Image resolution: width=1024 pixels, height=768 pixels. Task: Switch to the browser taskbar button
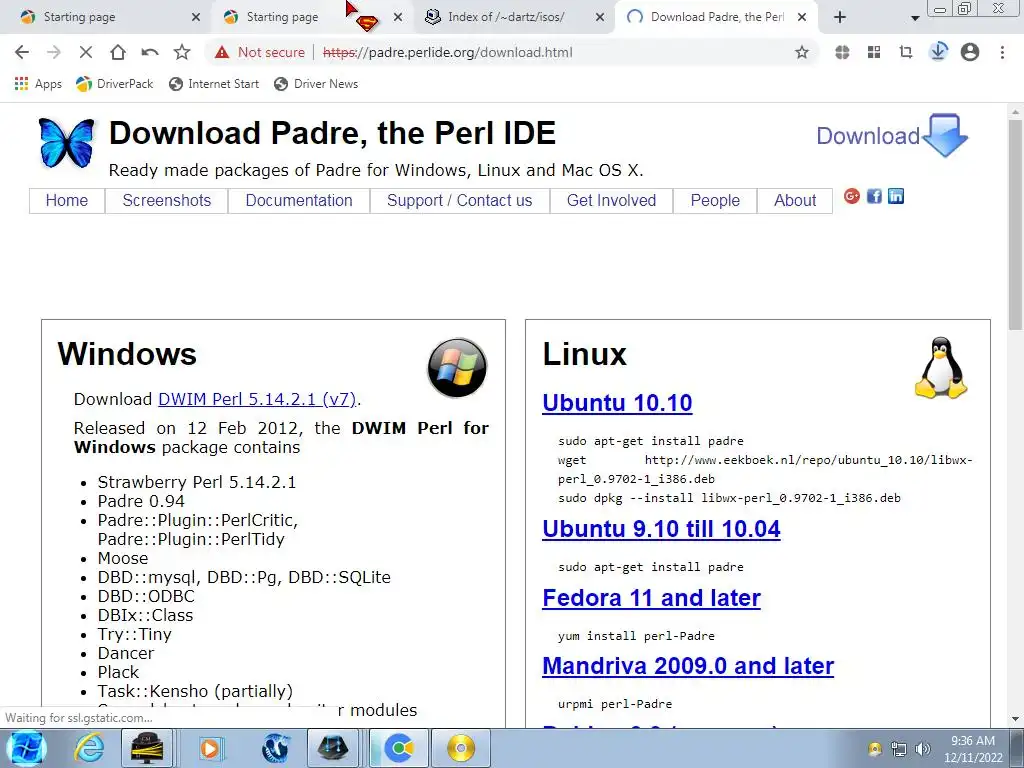point(398,748)
